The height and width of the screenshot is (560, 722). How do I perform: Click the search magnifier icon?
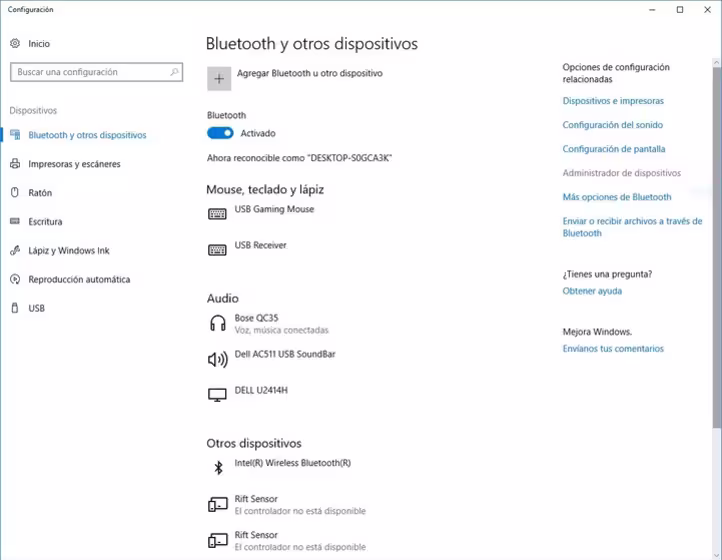(x=174, y=72)
